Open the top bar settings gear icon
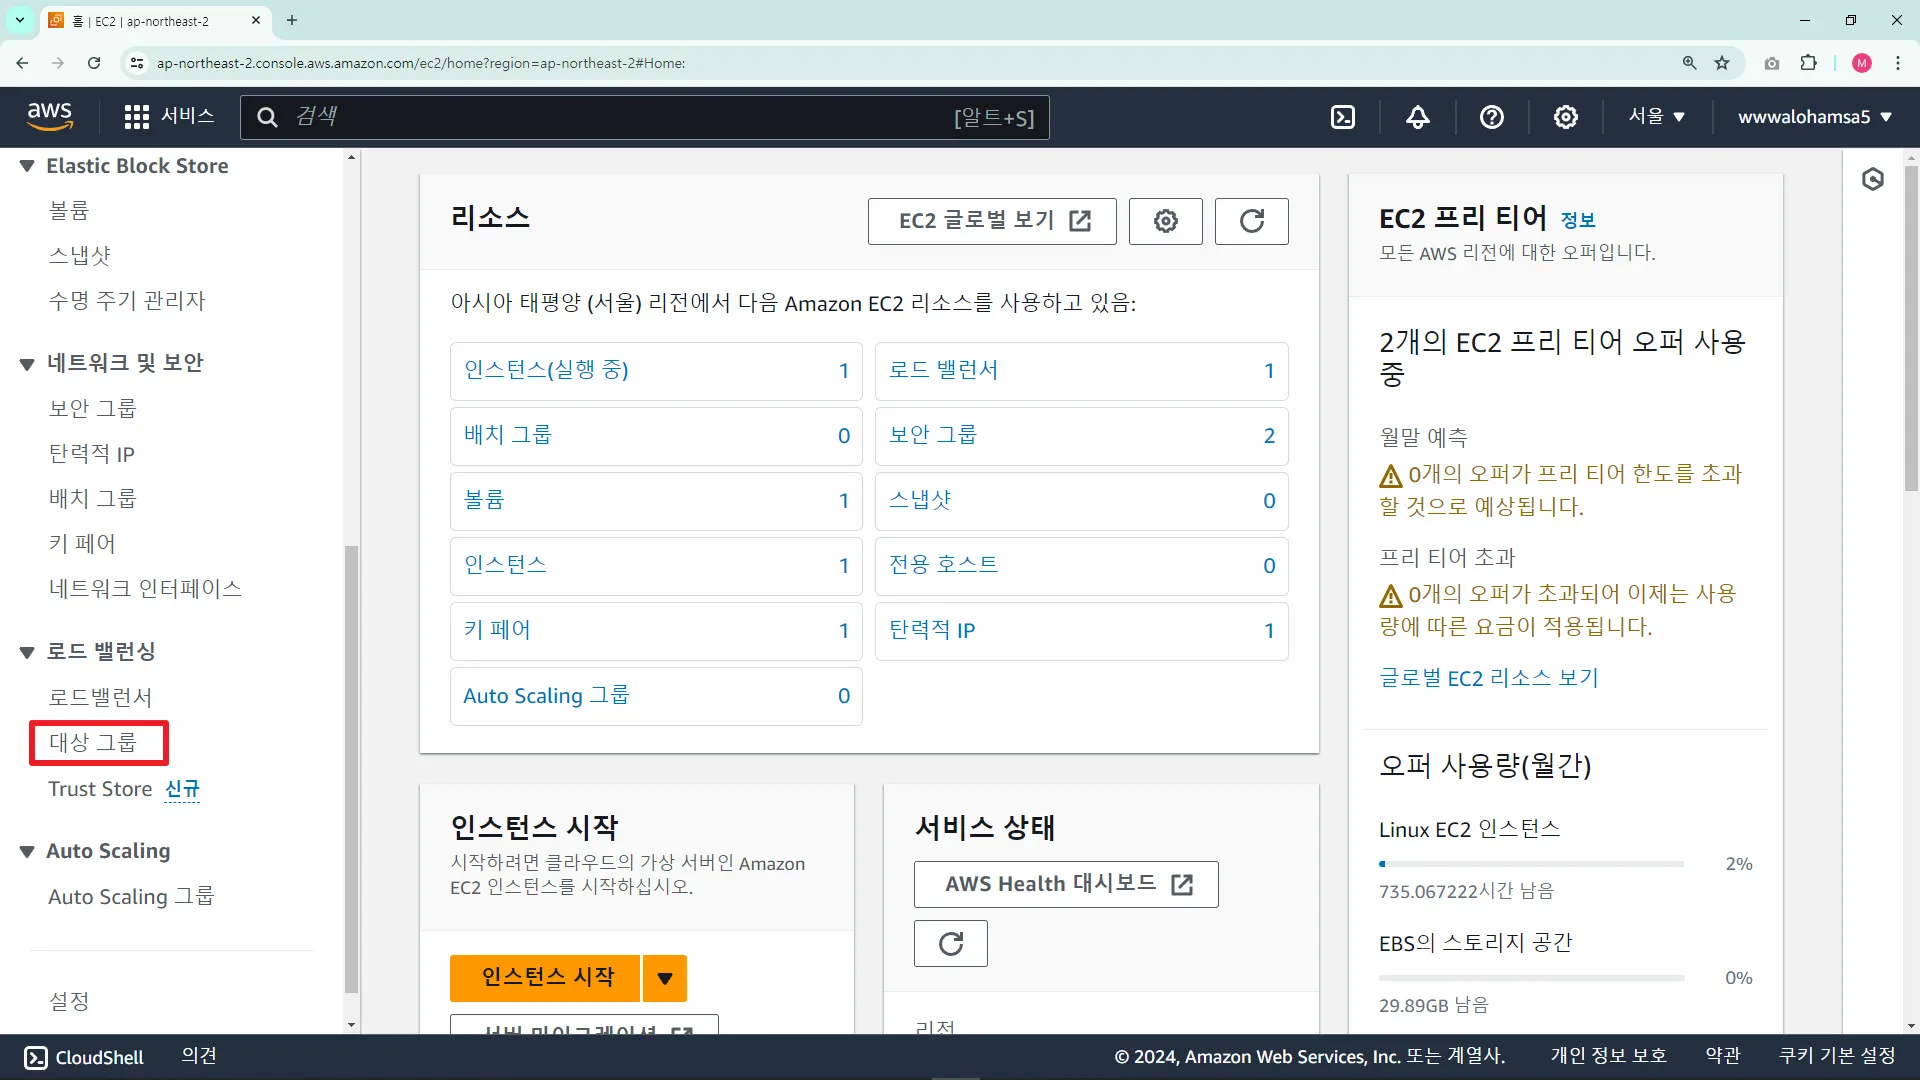1920x1080 pixels. 1565,117
